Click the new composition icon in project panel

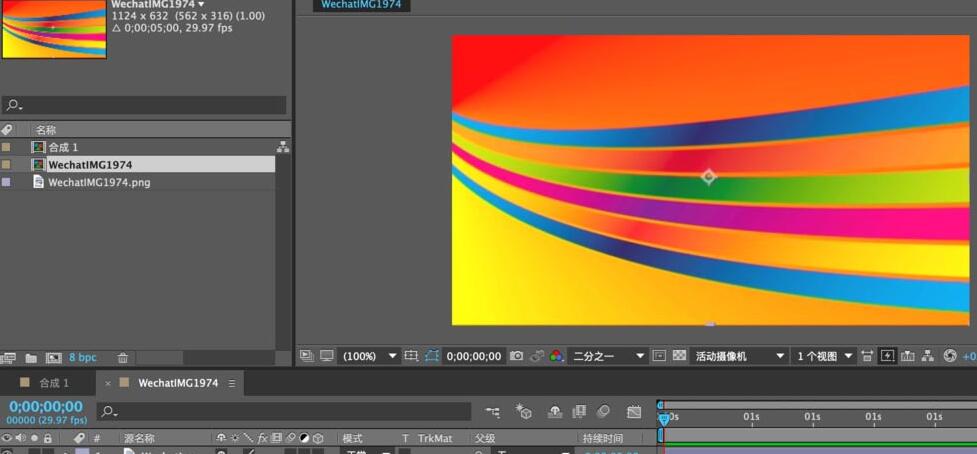(53, 358)
